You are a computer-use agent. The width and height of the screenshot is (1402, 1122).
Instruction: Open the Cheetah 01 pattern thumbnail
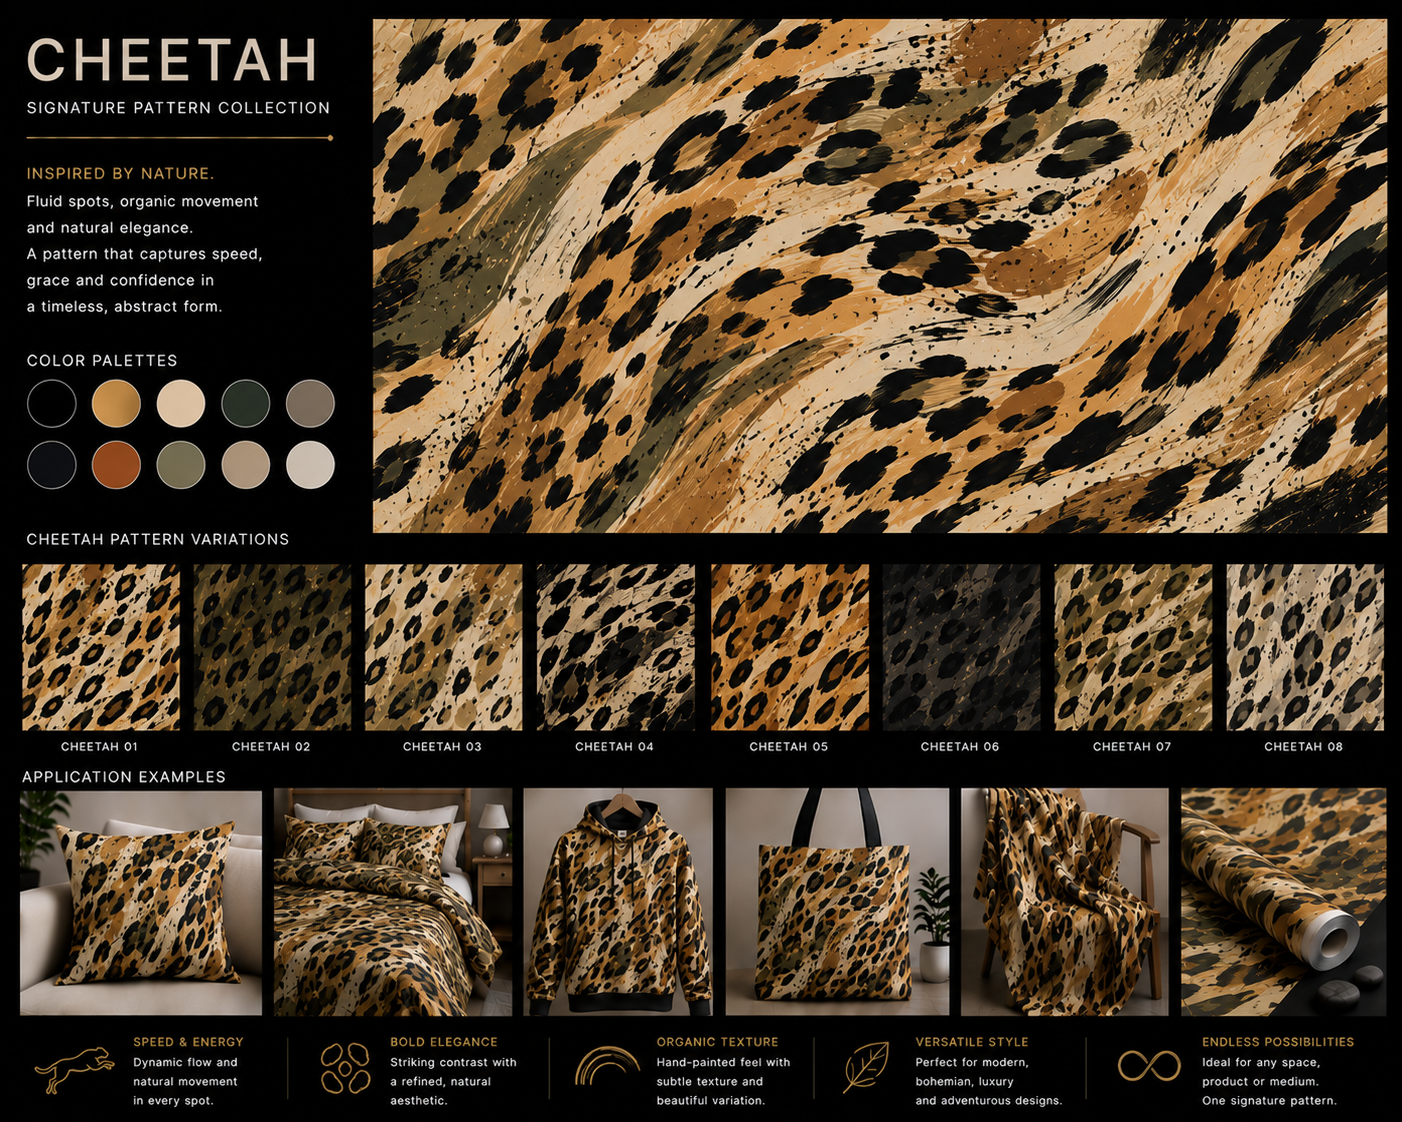101,647
